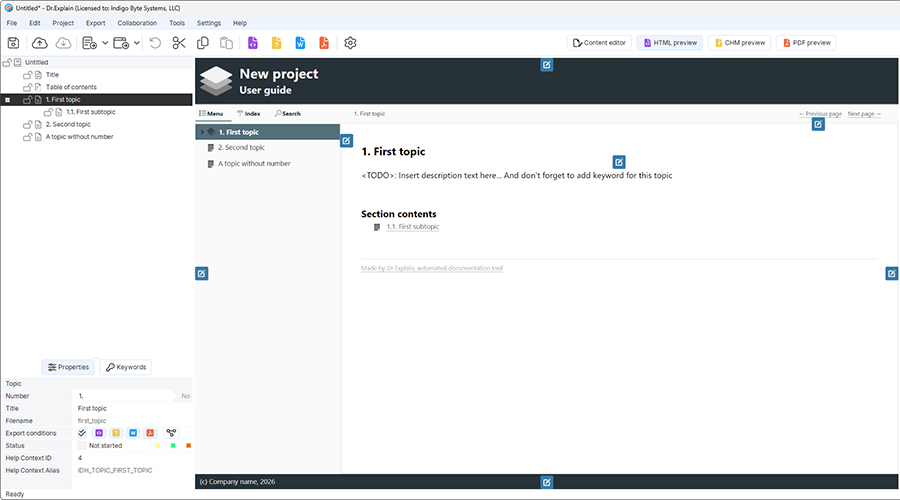Click the Help Context ID value field
Image resolution: width=900 pixels, height=500 pixels.
[133, 458]
